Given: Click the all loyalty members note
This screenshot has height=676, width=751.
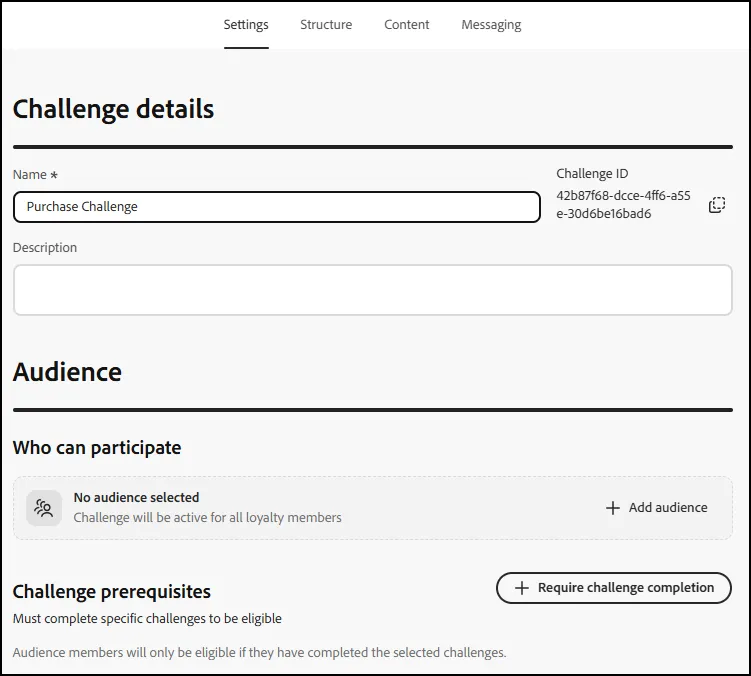Looking at the screenshot, I should (207, 517).
